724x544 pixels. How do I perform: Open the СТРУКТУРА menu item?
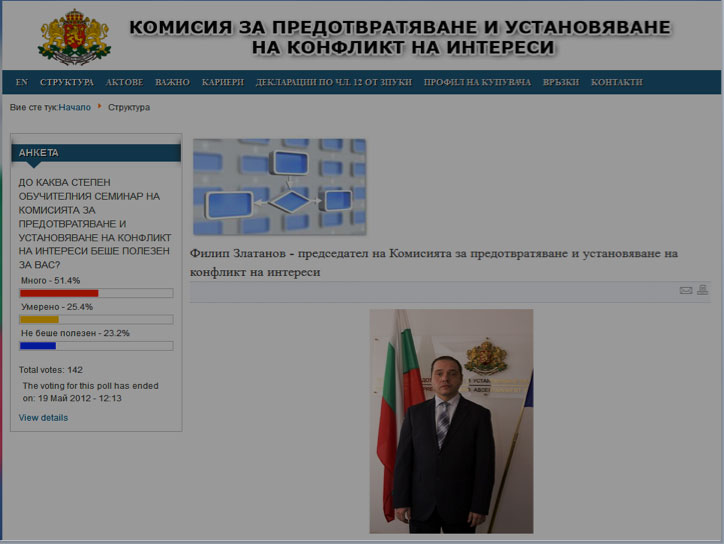67,82
